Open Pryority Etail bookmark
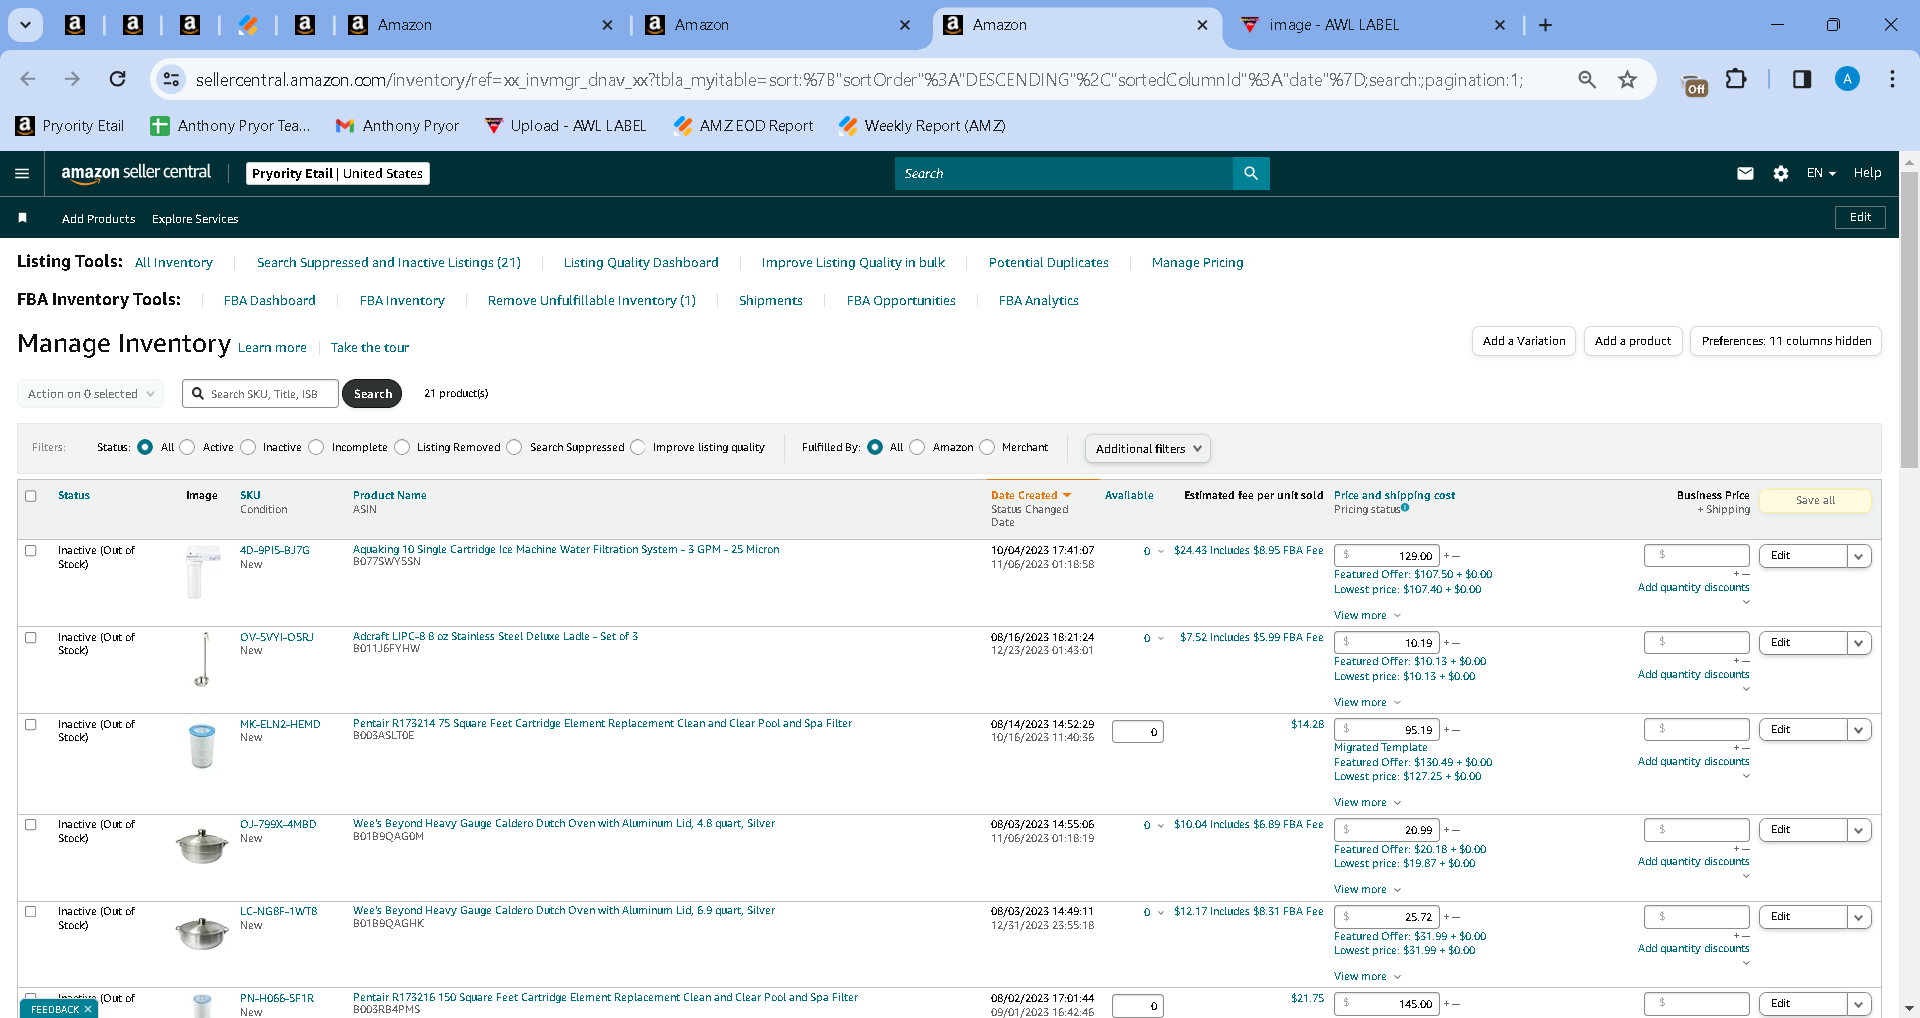The image size is (1920, 1018). pyautogui.click(x=70, y=125)
